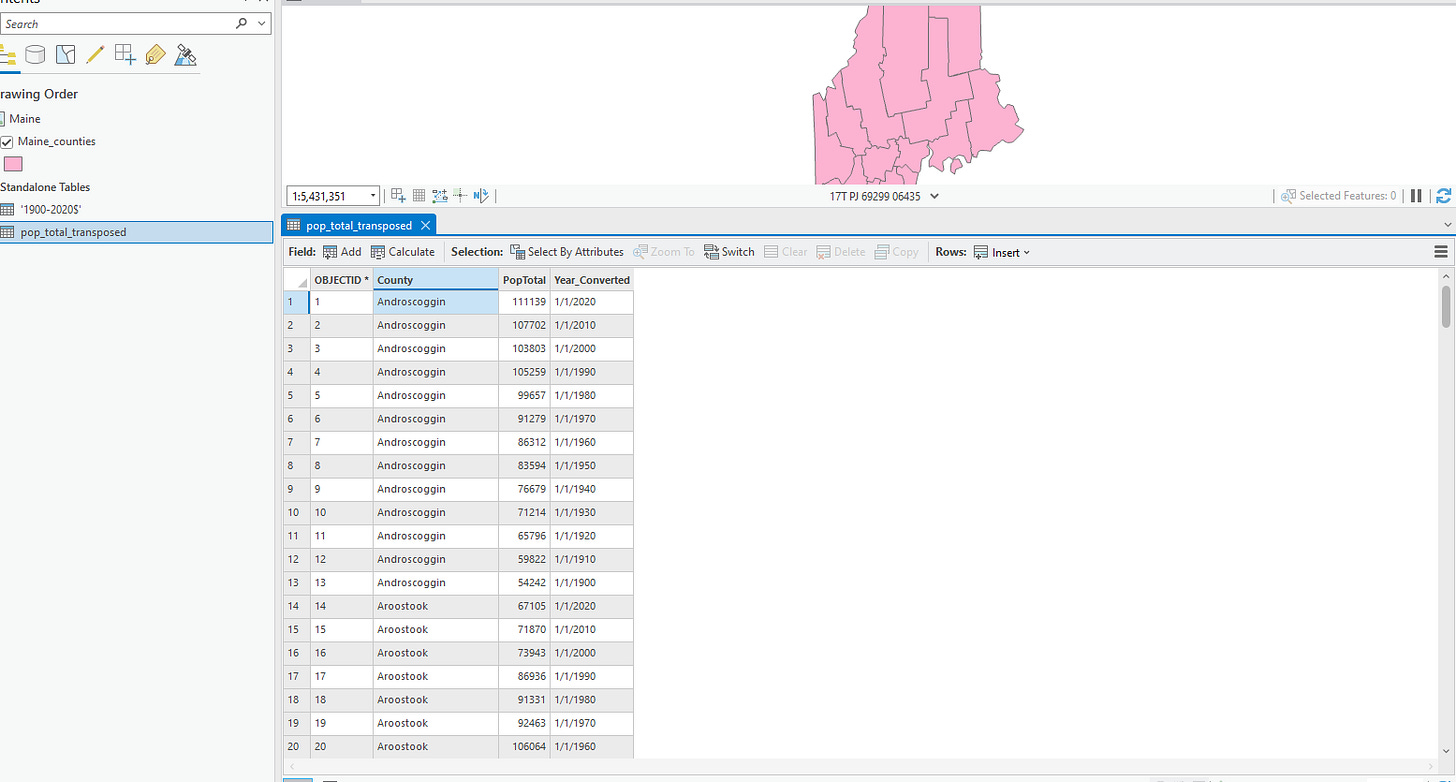Screen dimensions: 1456x782
Task: Select the List By Selection icon
Action: [x=65, y=55]
